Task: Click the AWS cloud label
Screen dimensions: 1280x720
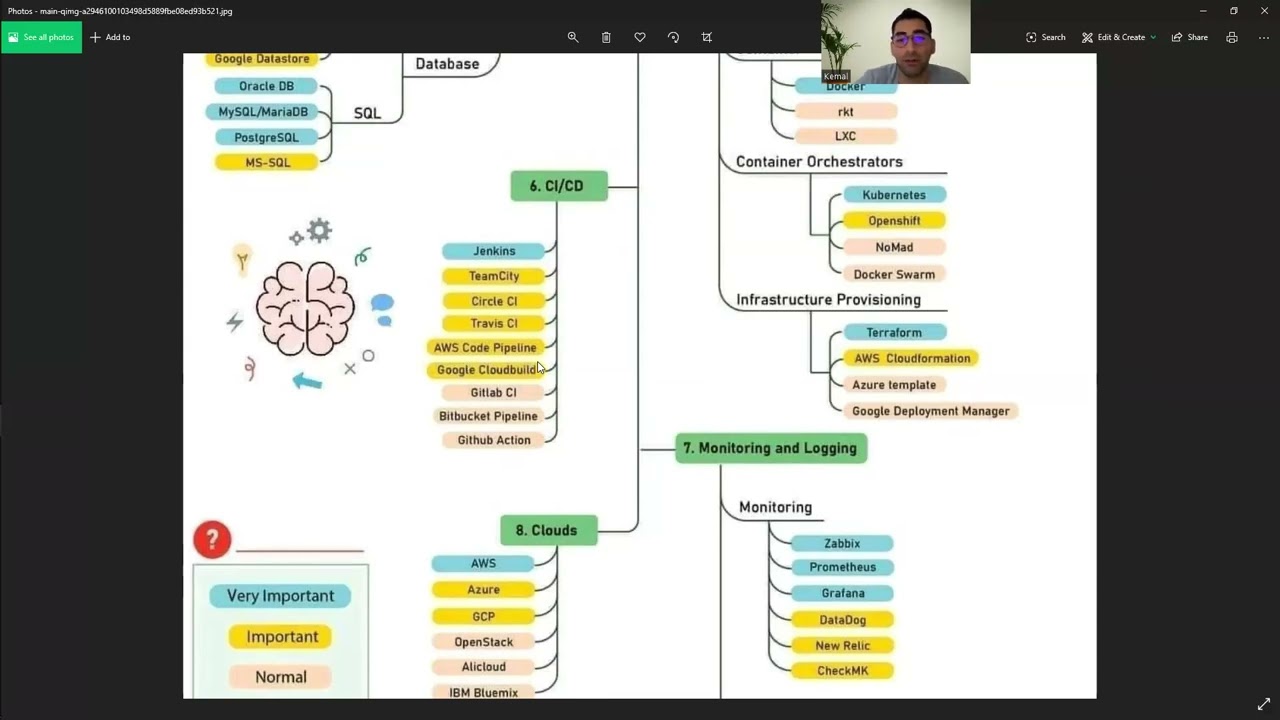Action: click(x=483, y=564)
